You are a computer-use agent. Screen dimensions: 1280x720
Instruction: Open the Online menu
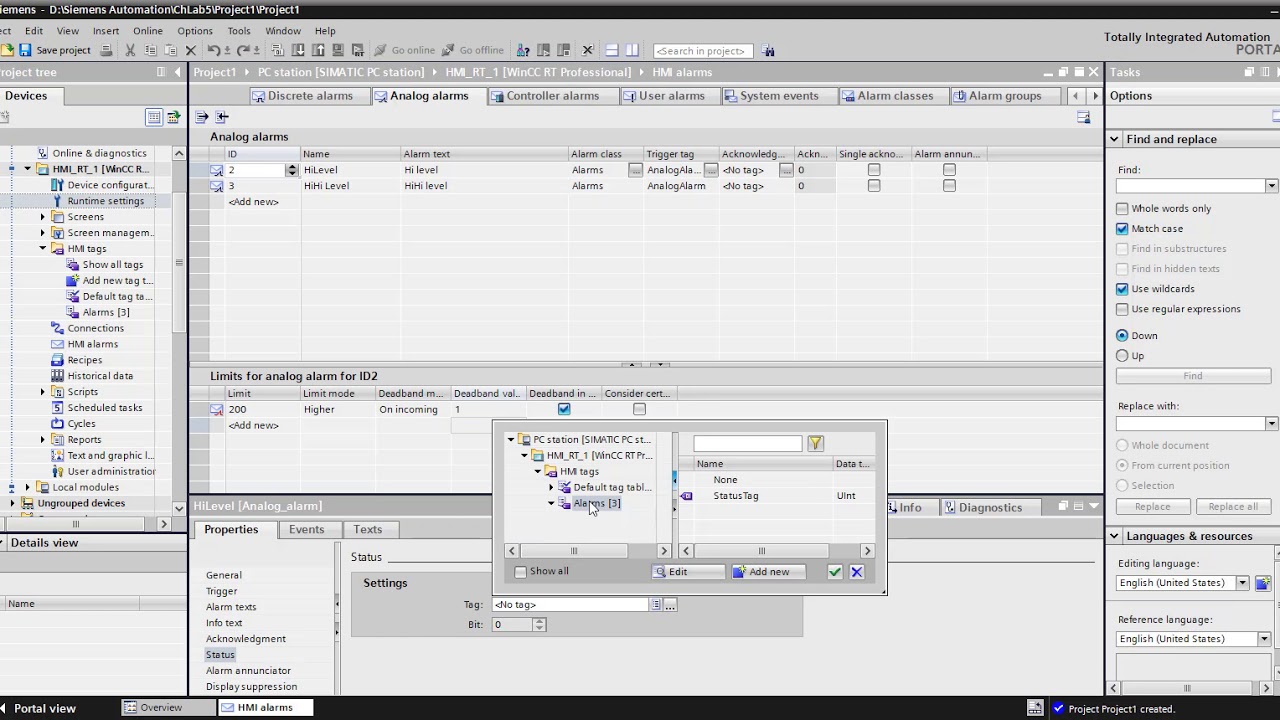click(147, 31)
